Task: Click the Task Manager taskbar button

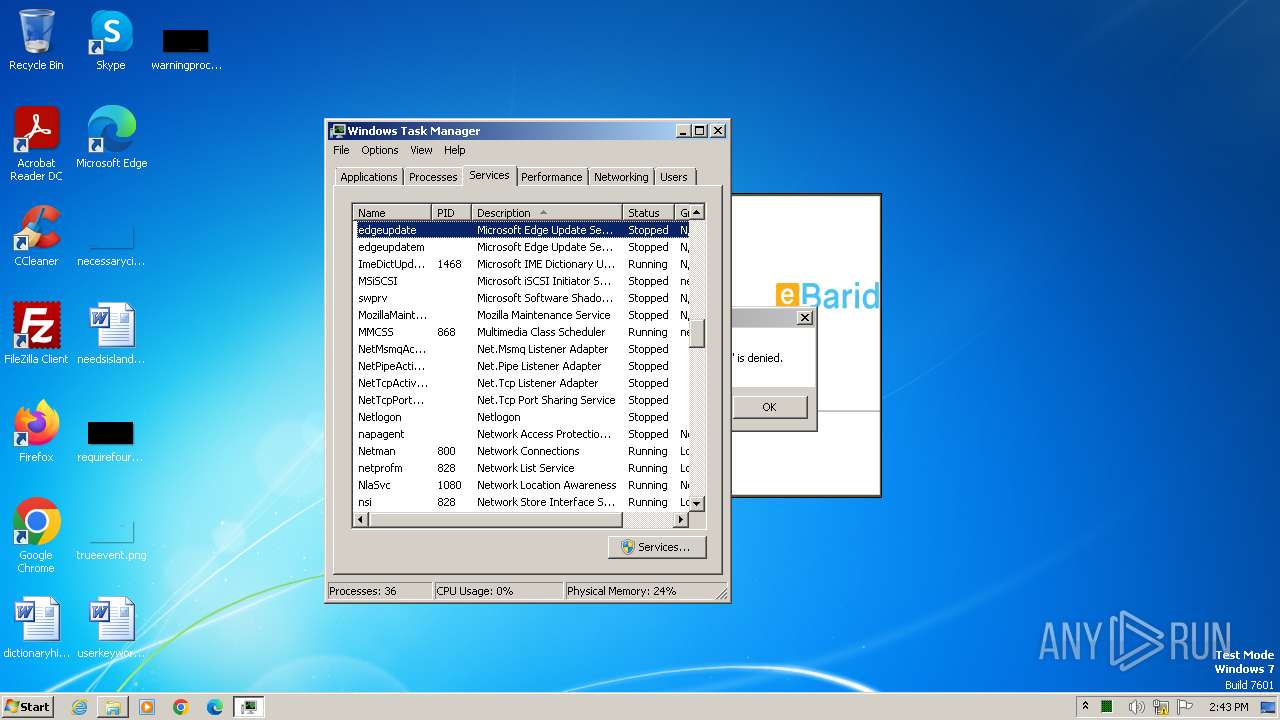Action: click(249, 707)
